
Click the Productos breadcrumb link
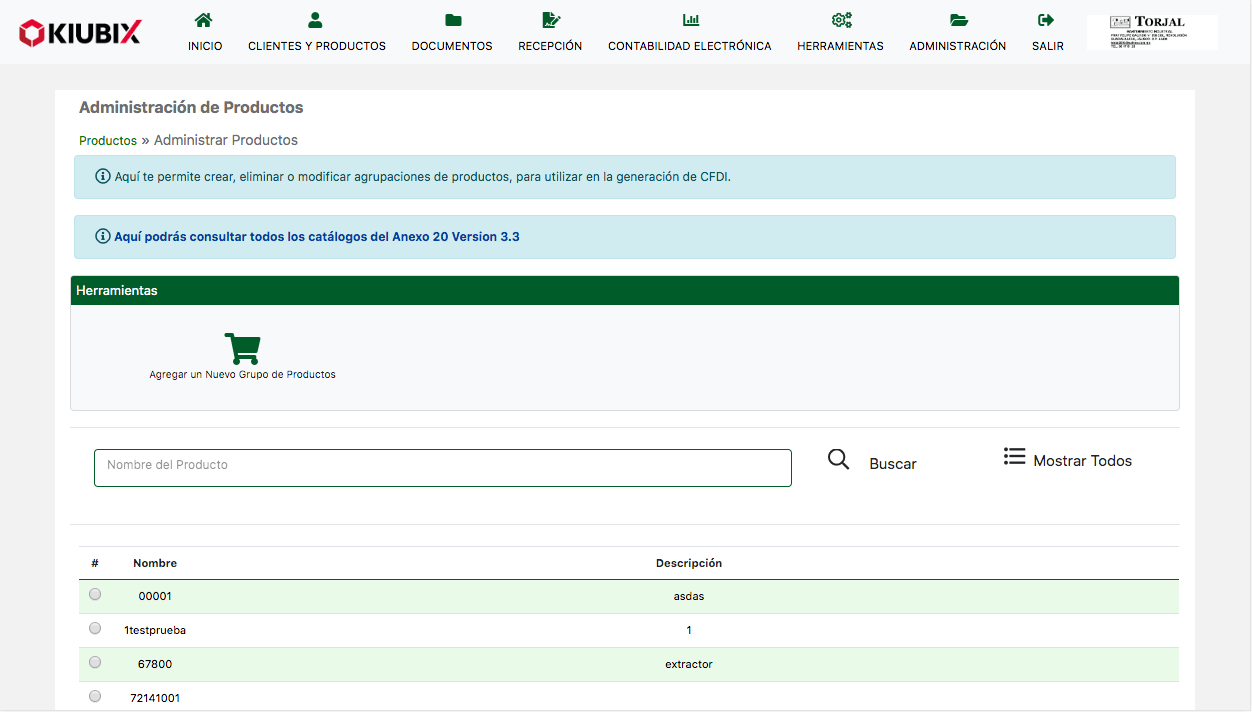pos(108,141)
